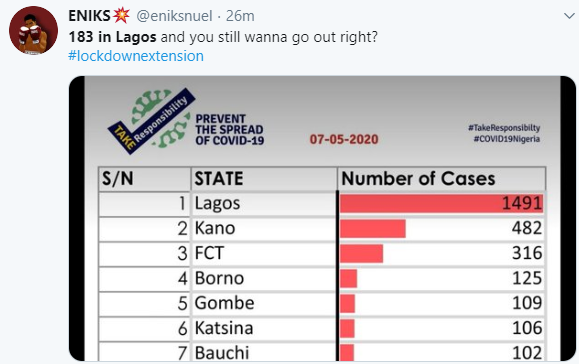Screen dimensions: 579x364
Task: Click the '183 in Lagos' bold tweet text
Action: pyautogui.click(x=112, y=37)
